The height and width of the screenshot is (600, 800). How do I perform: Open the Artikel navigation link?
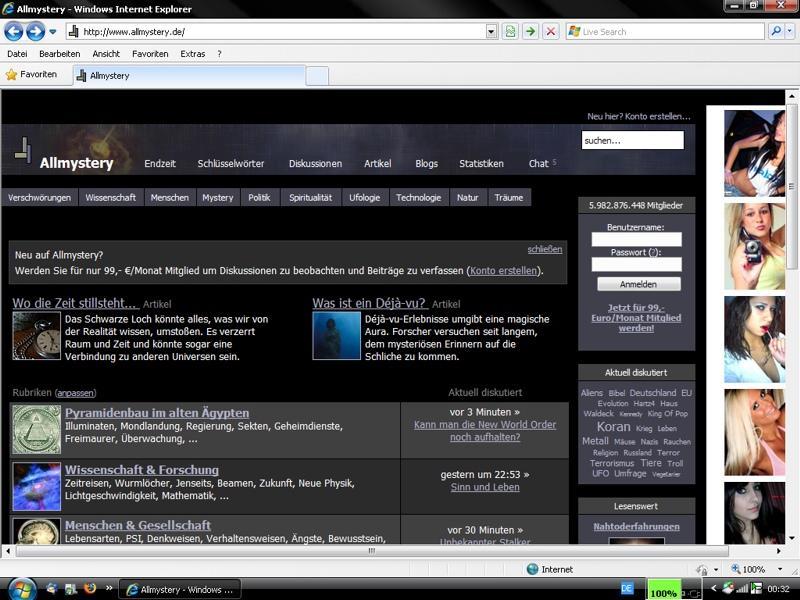(x=378, y=164)
